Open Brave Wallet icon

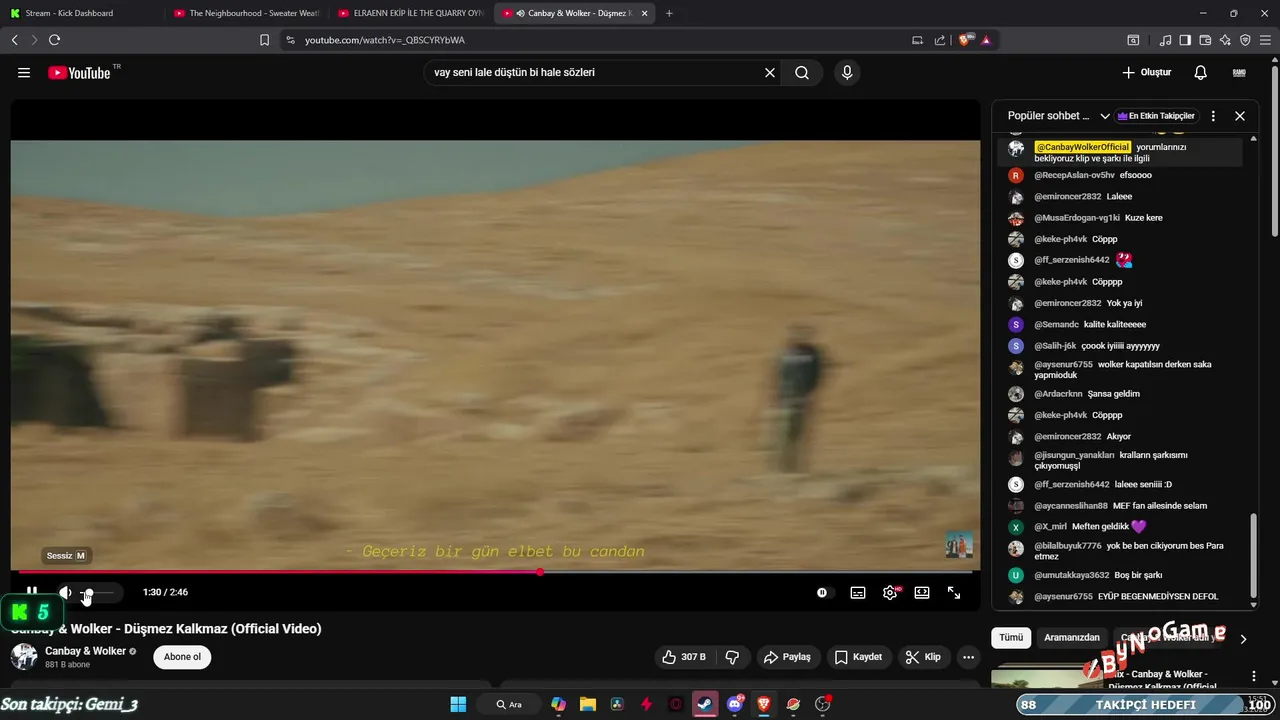[x=1205, y=40]
